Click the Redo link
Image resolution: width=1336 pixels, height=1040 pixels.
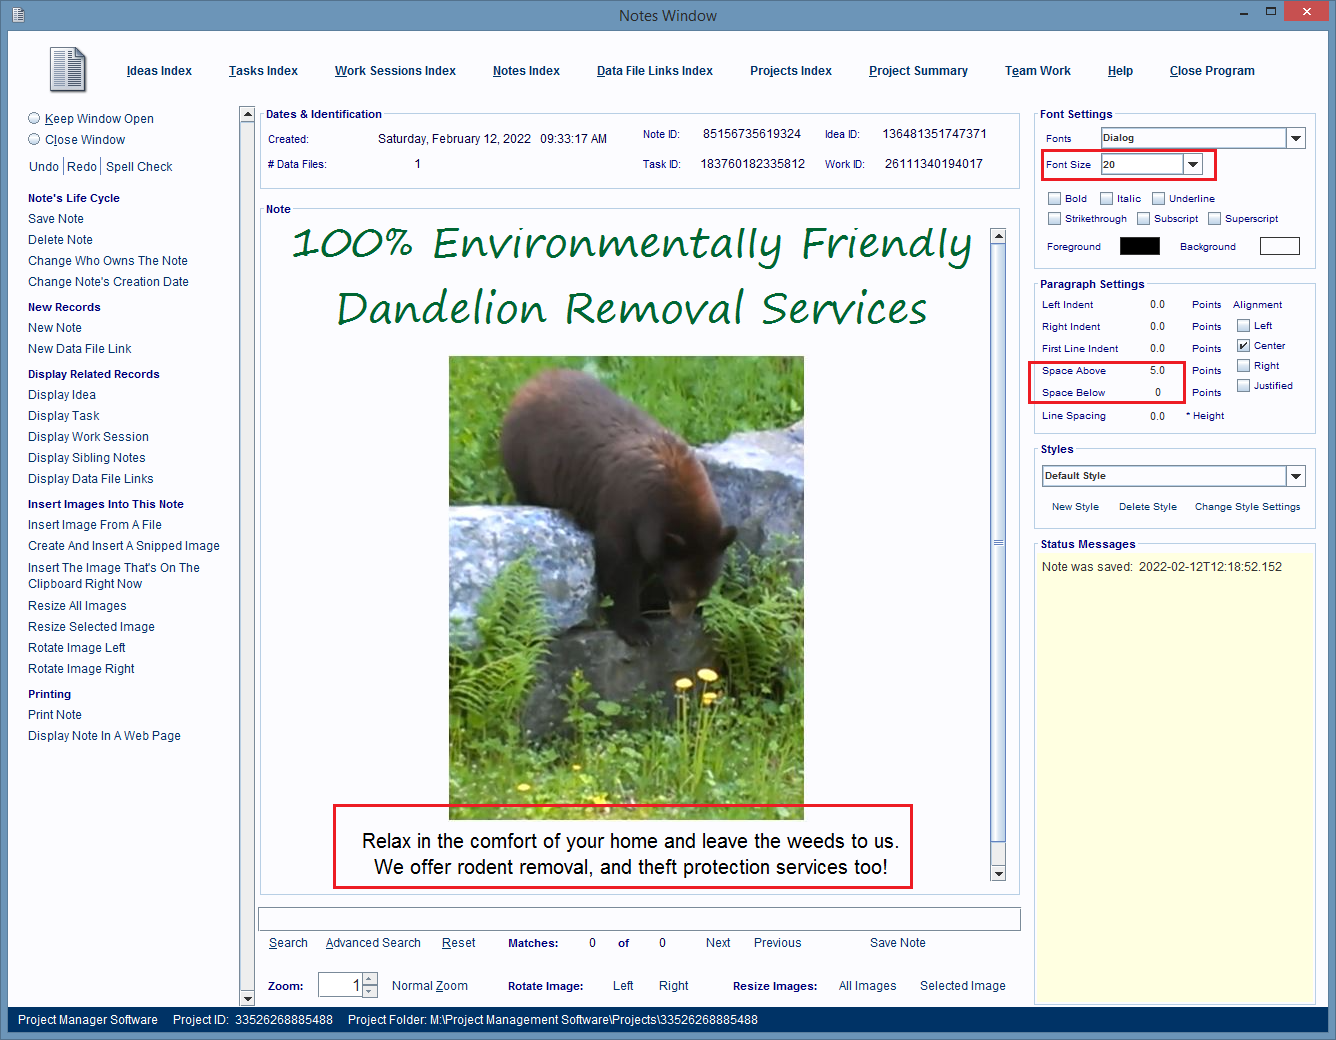pos(82,167)
